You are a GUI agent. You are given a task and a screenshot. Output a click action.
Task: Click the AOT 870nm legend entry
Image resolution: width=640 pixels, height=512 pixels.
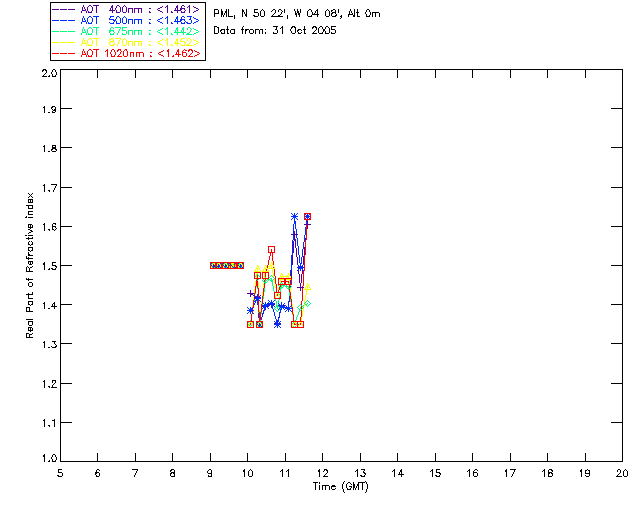(126, 42)
